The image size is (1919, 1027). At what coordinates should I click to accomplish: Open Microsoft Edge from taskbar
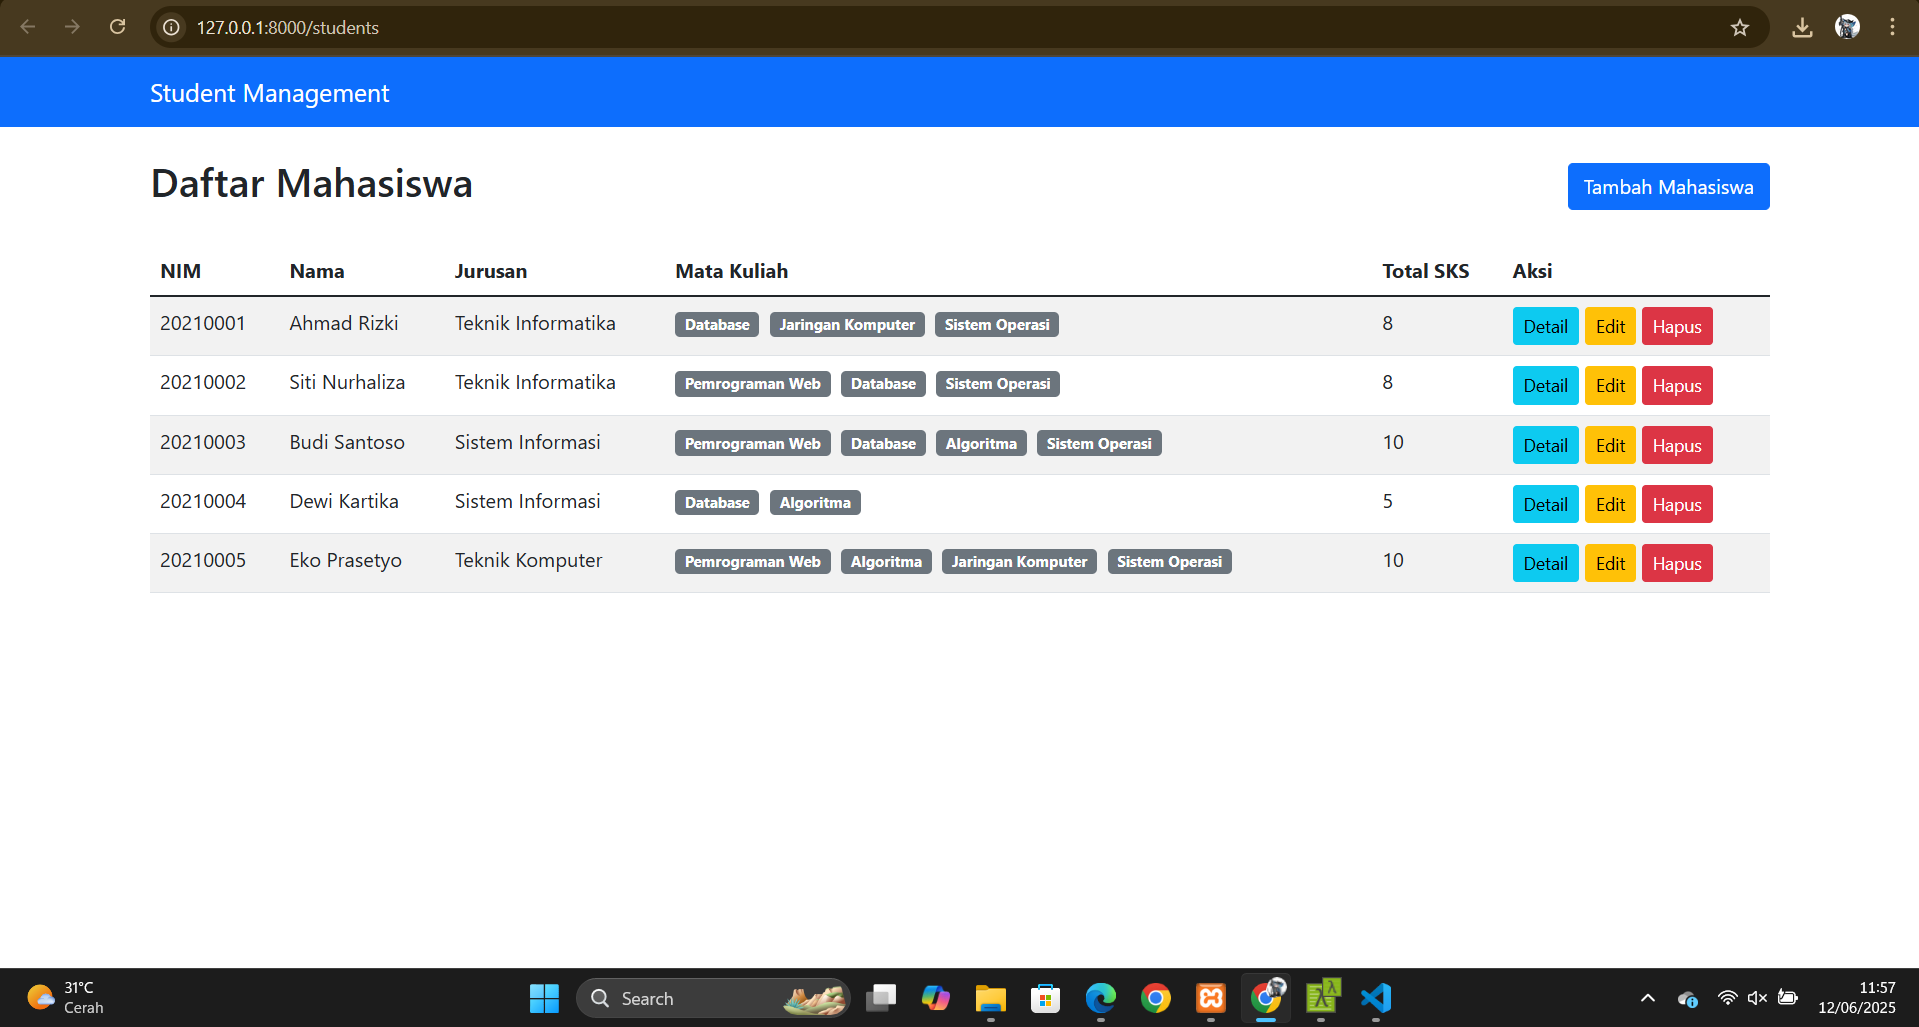pyautogui.click(x=1101, y=998)
